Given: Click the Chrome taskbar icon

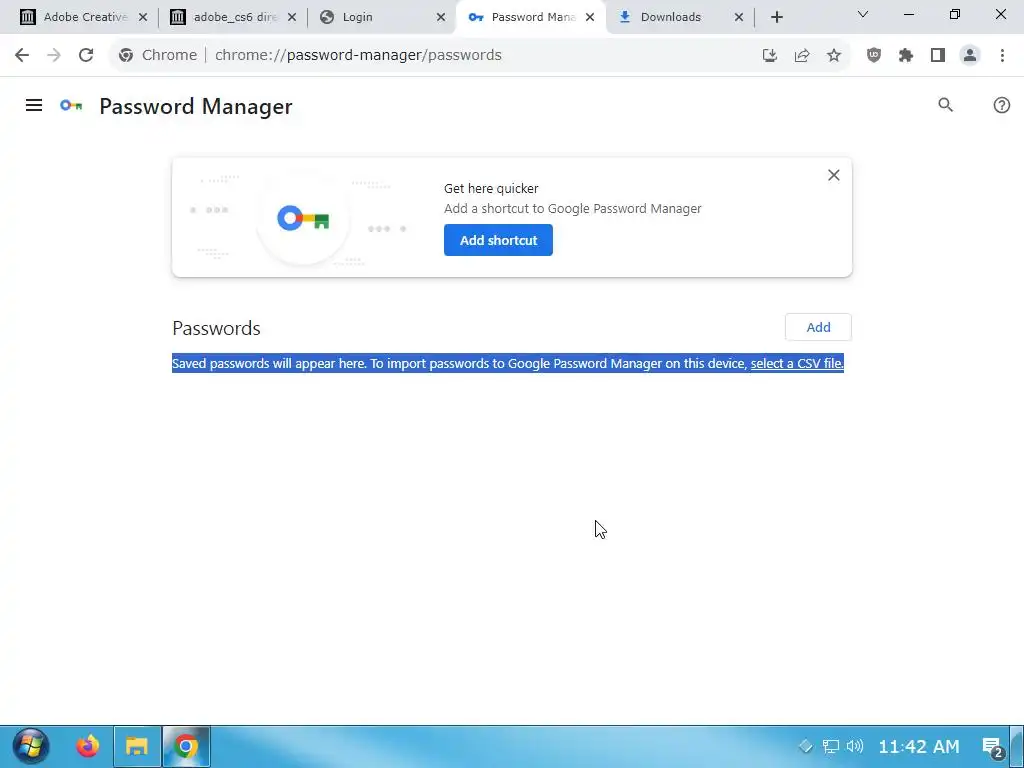Looking at the screenshot, I should (x=186, y=746).
